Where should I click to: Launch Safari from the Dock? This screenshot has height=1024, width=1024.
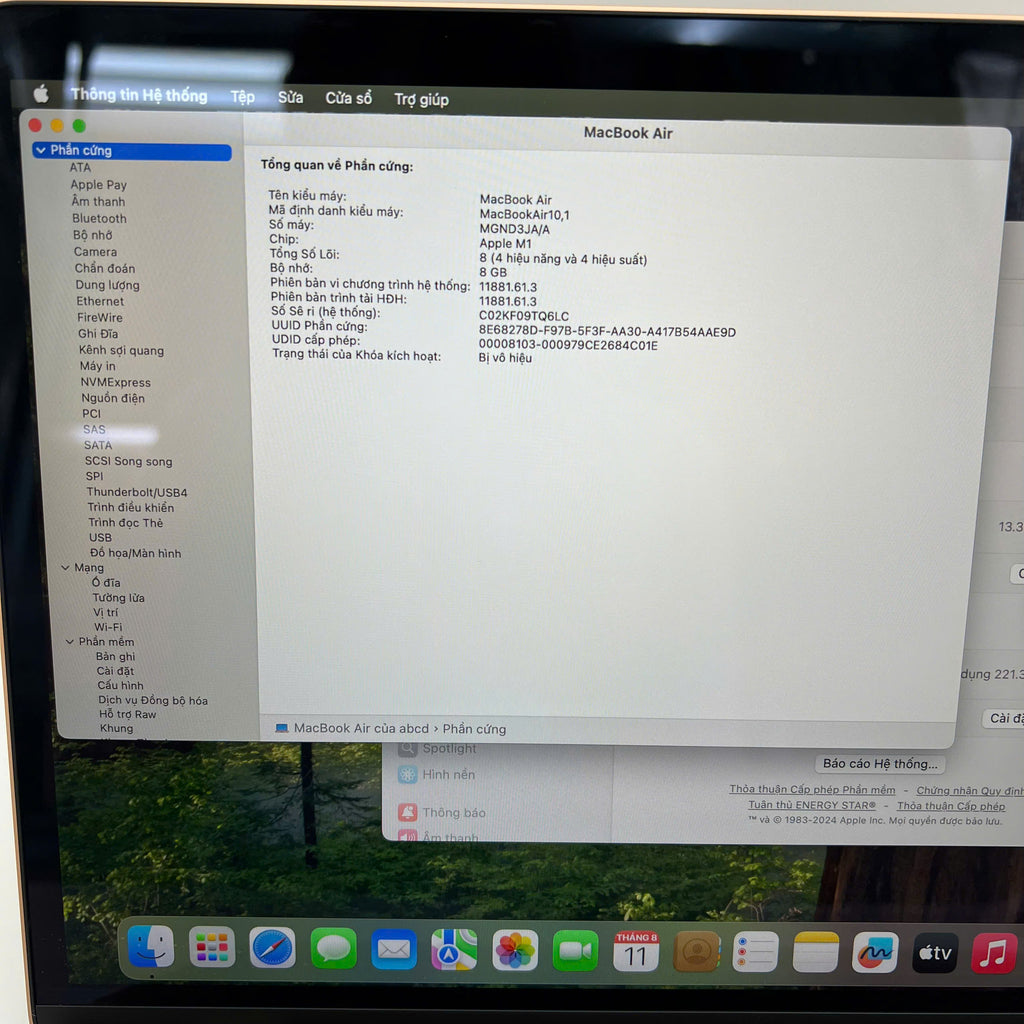(272, 948)
